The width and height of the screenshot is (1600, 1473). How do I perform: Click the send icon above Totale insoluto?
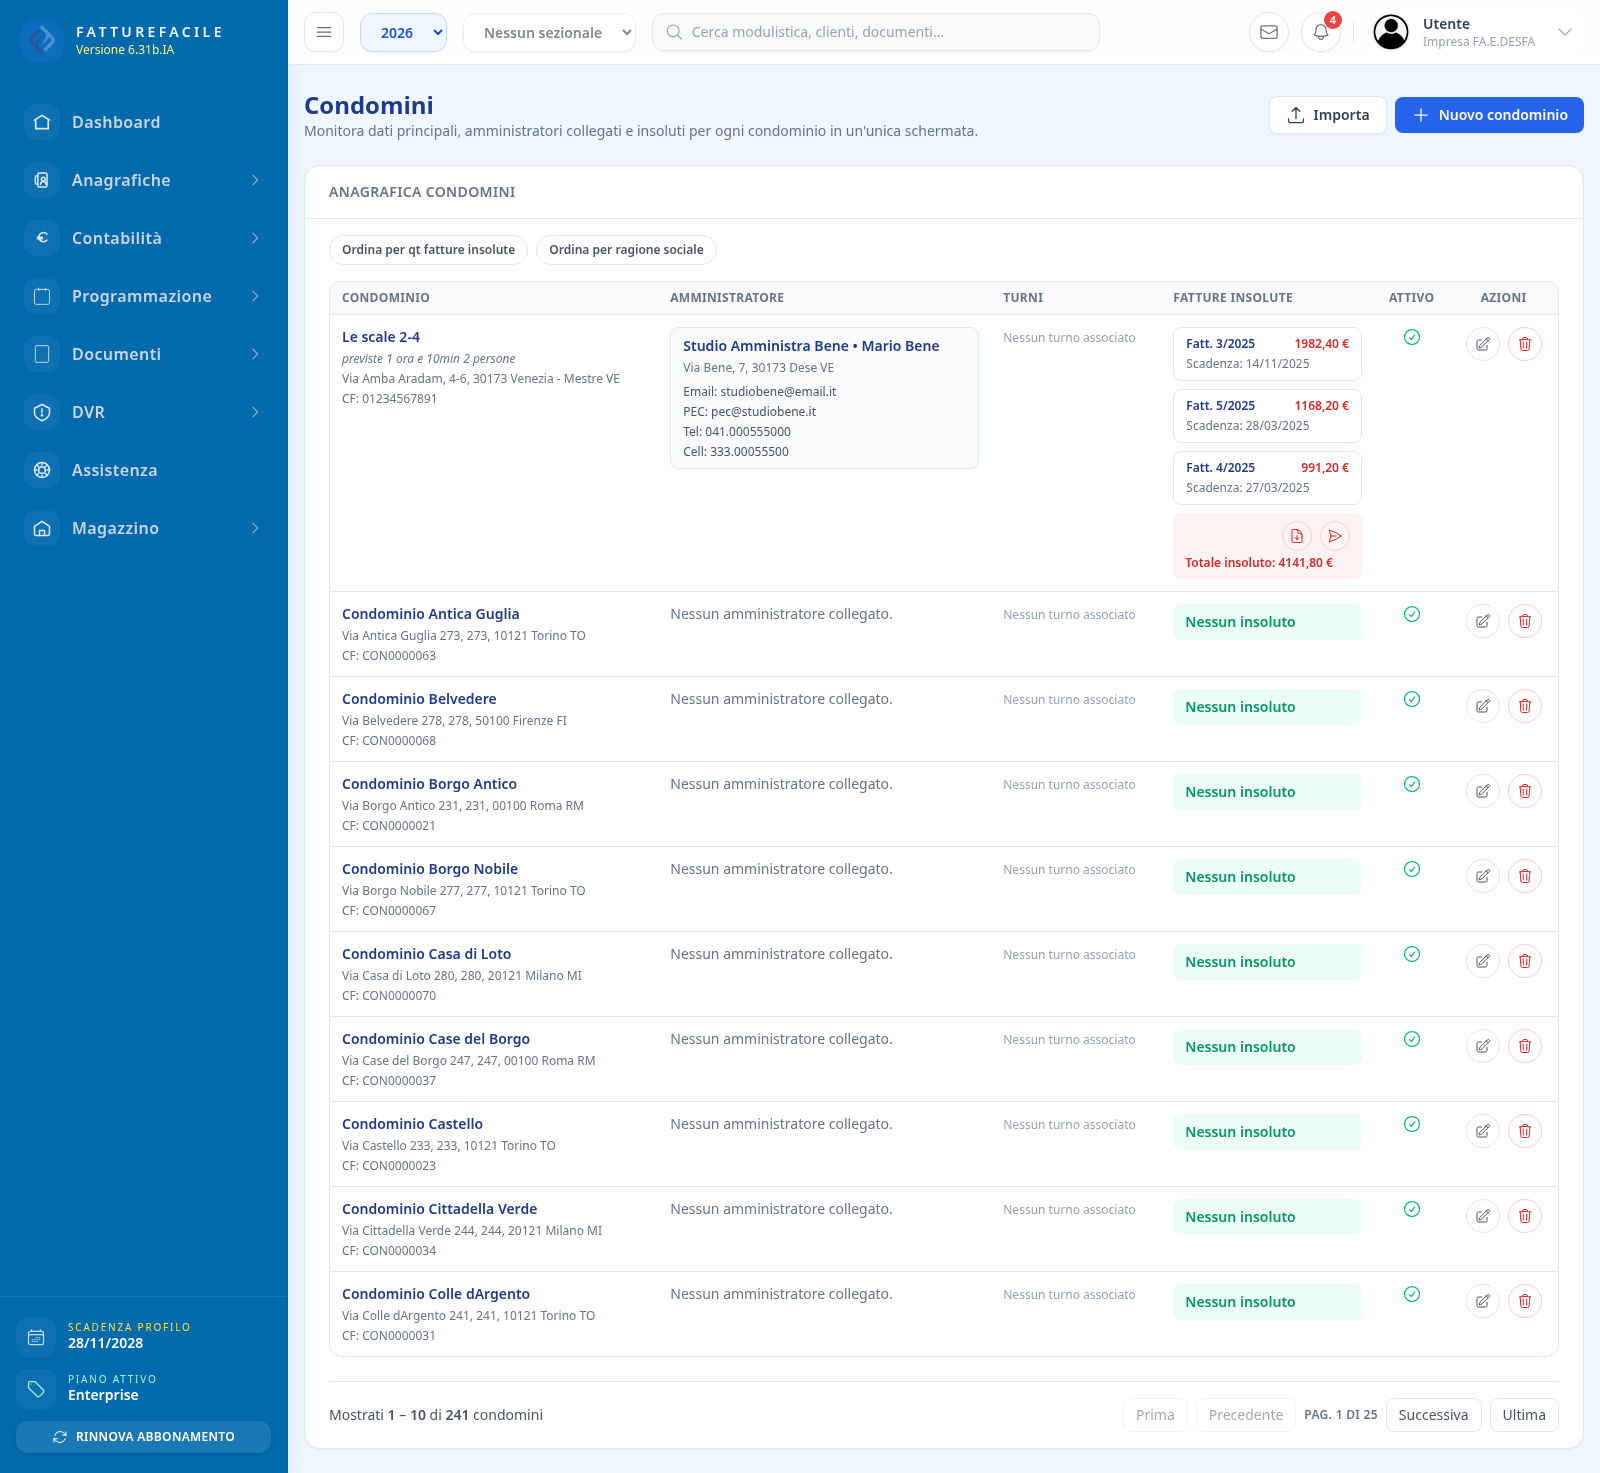(x=1335, y=536)
